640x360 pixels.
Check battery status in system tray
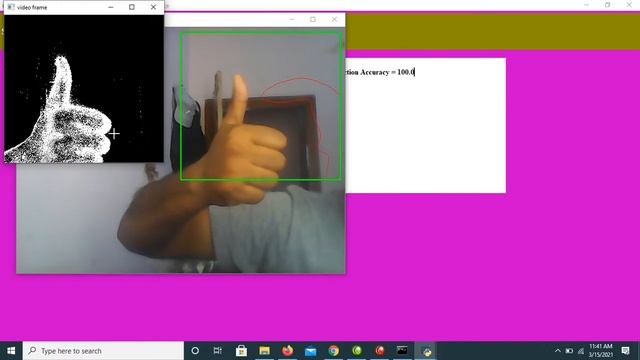click(x=569, y=351)
